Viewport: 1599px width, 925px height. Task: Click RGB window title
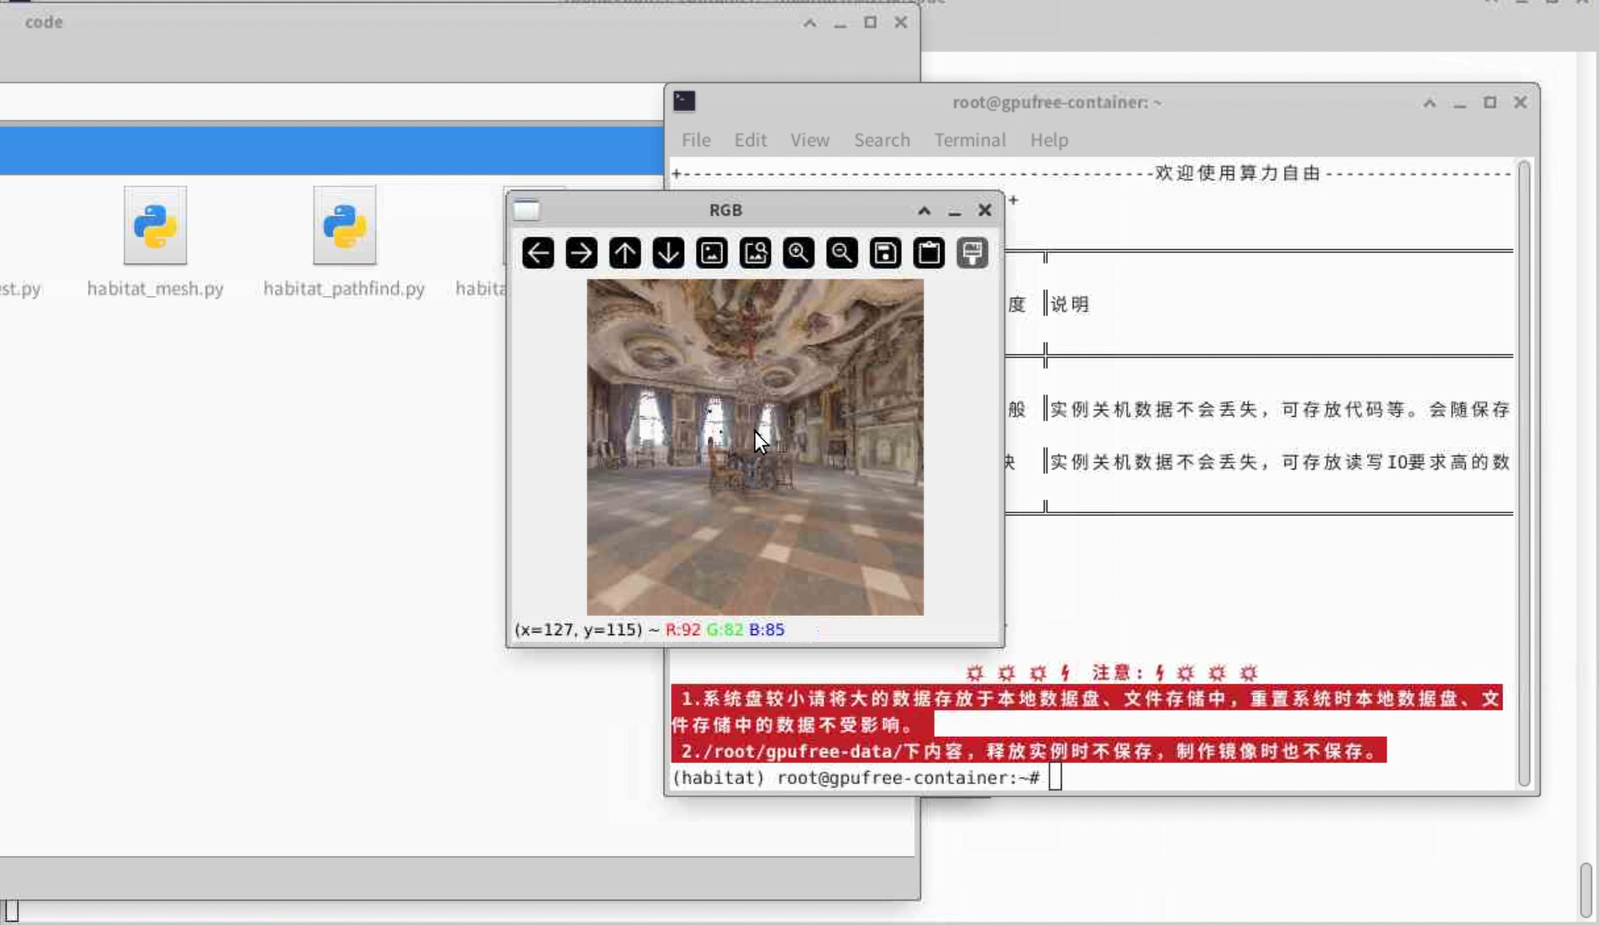(x=726, y=210)
